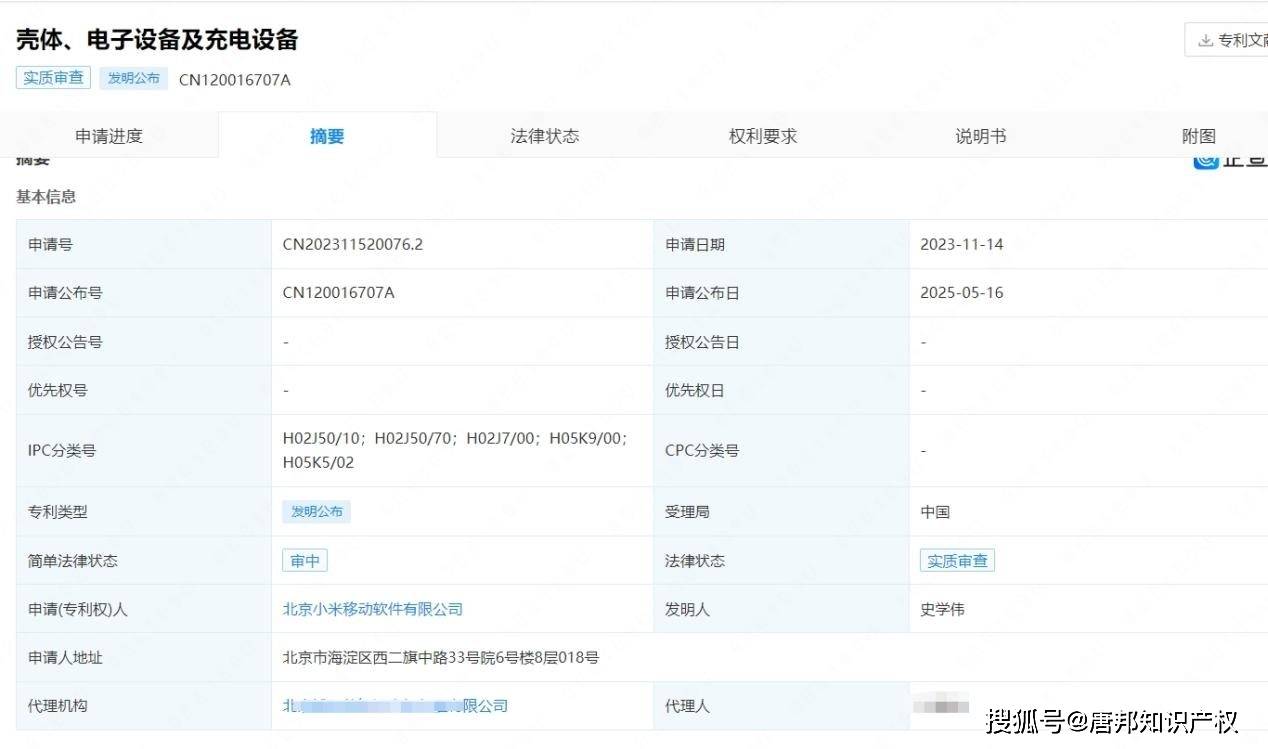This screenshot has width=1268, height=749.
Task: Open the blurred agency link in the 代理机构 row
Action: click(395, 706)
